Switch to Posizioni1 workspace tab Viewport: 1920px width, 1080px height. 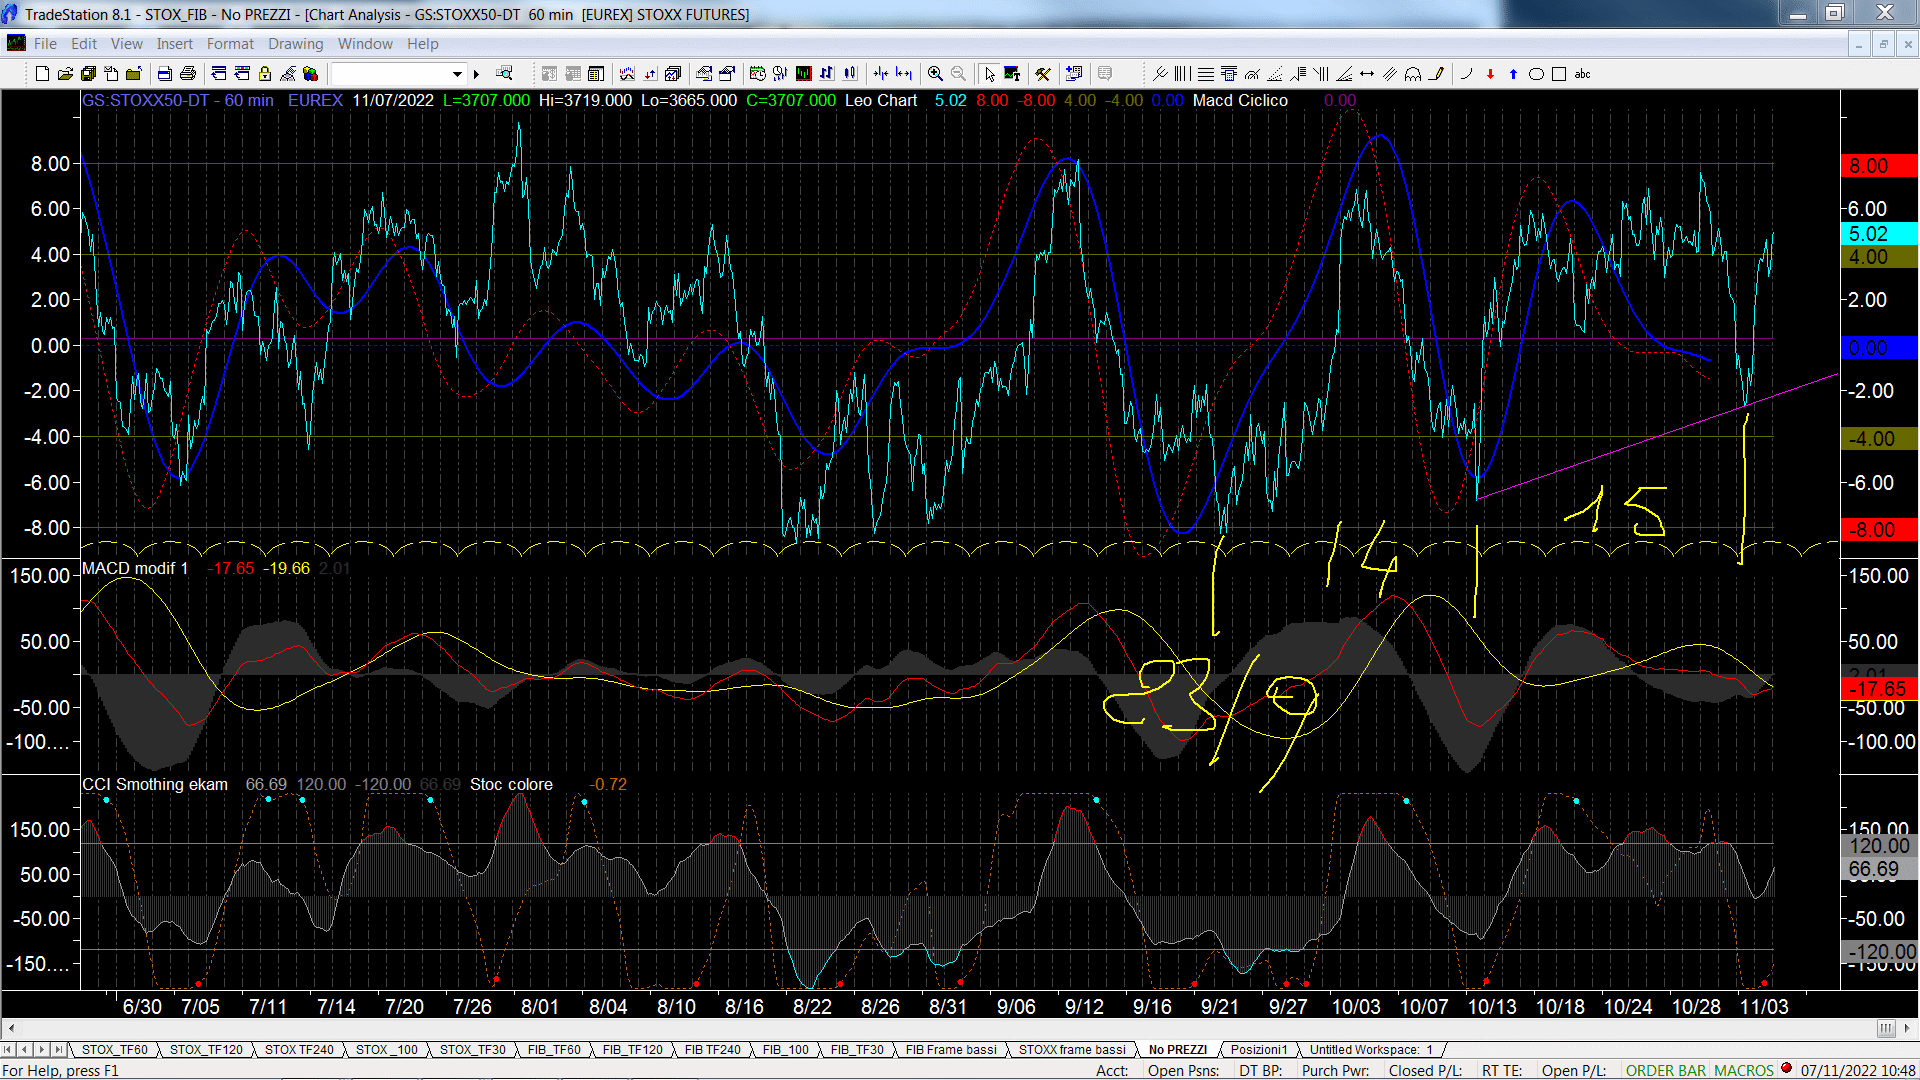(1259, 1050)
